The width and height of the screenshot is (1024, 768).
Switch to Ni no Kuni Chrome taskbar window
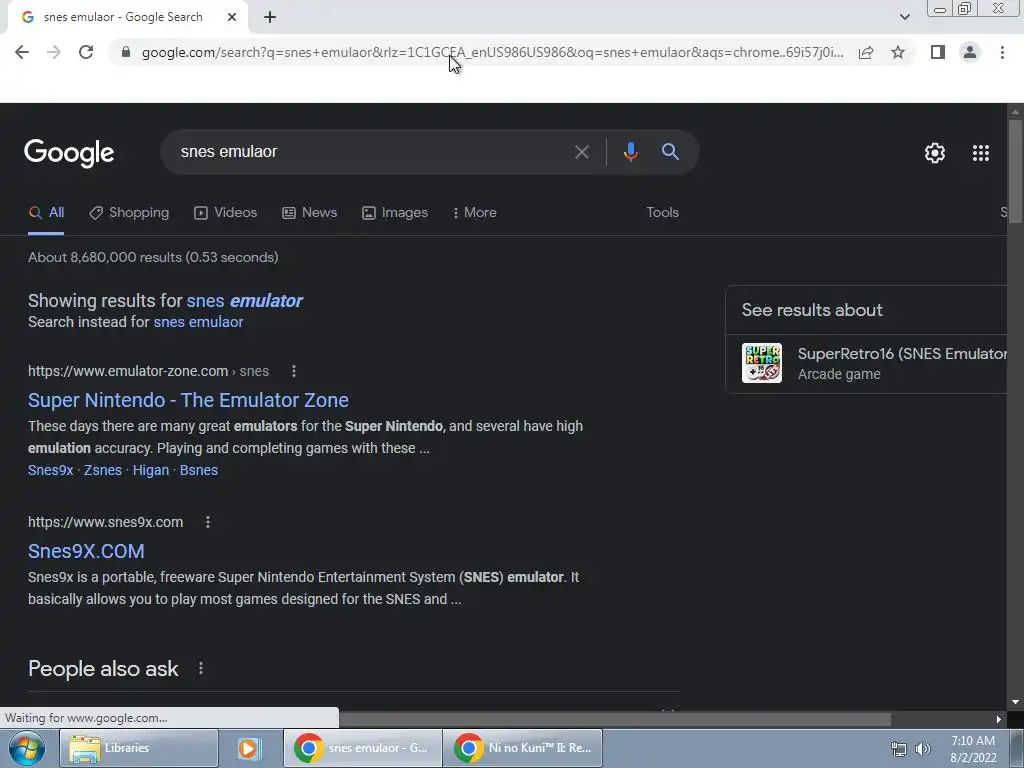pyautogui.click(x=522, y=748)
